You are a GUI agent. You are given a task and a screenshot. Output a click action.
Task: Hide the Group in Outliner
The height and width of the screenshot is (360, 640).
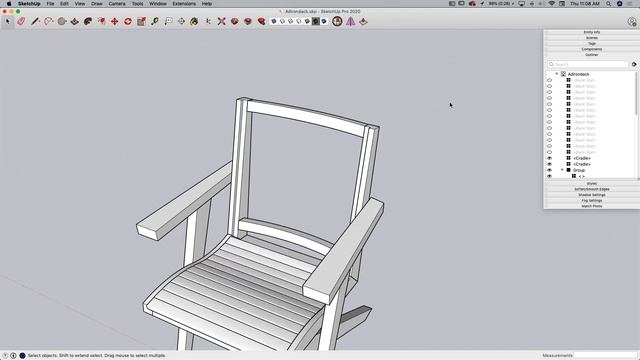[549, 170]
